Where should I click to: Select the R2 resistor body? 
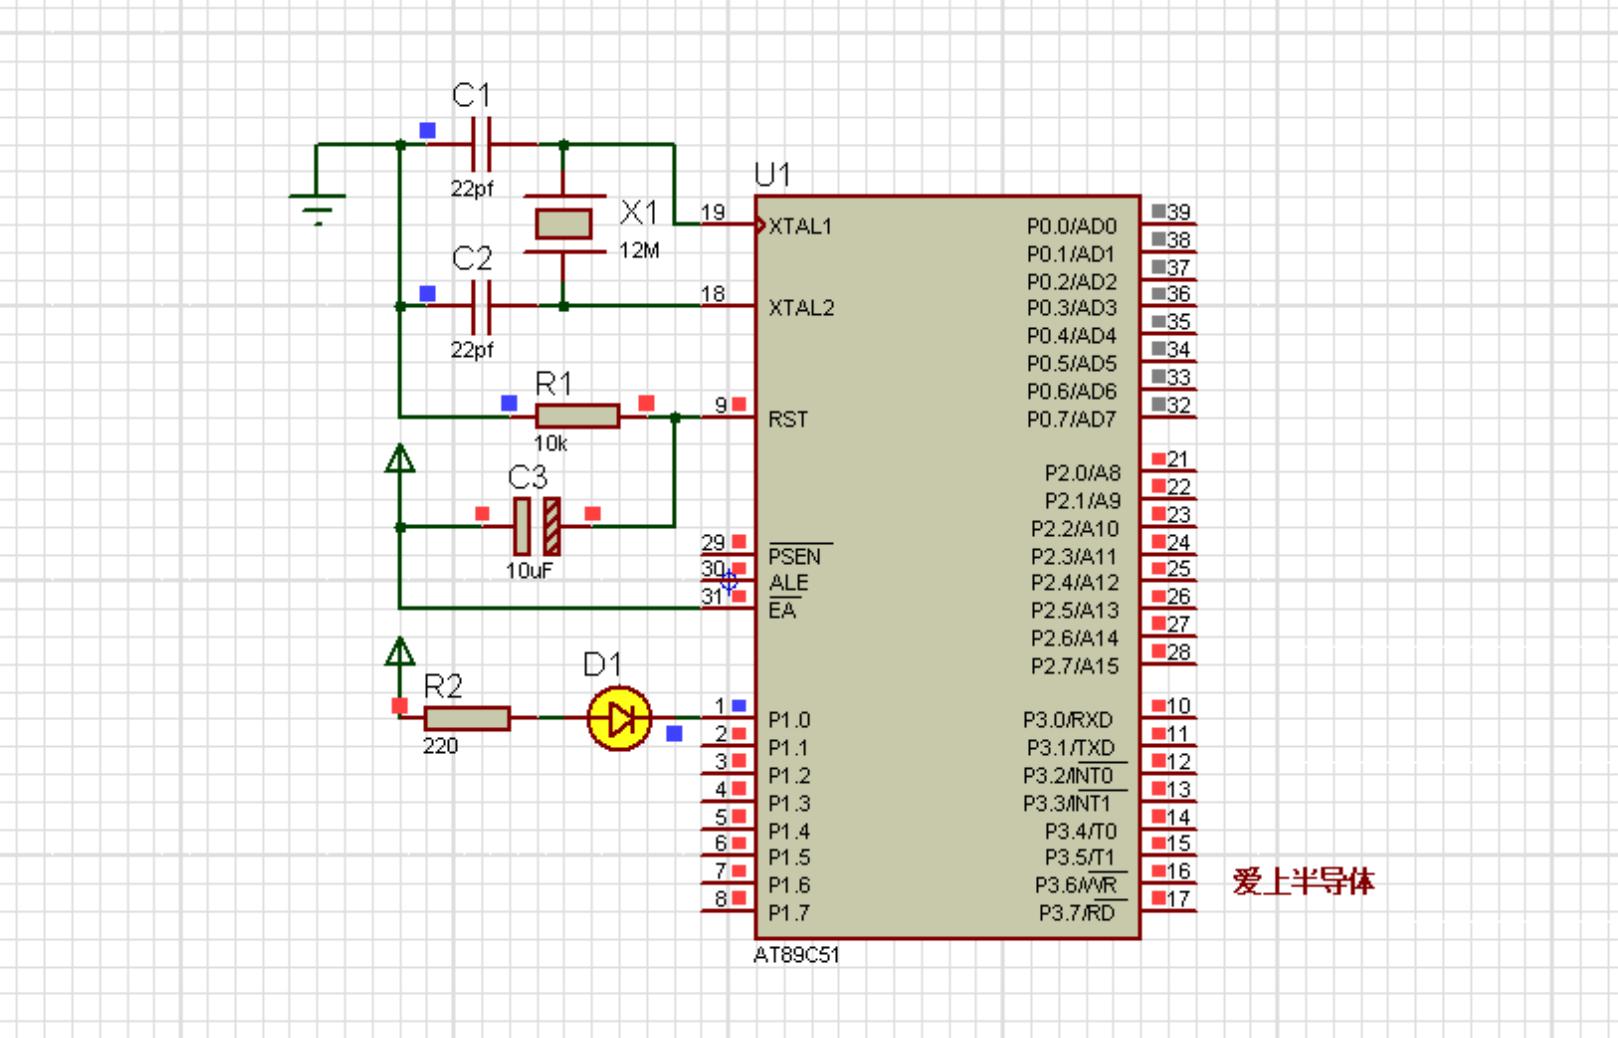467,718
